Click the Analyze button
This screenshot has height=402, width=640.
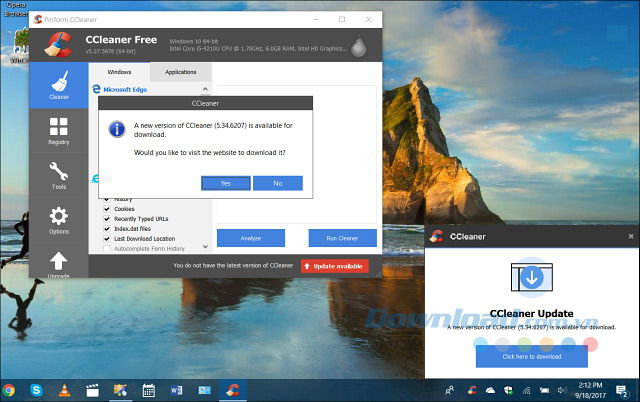251,238
